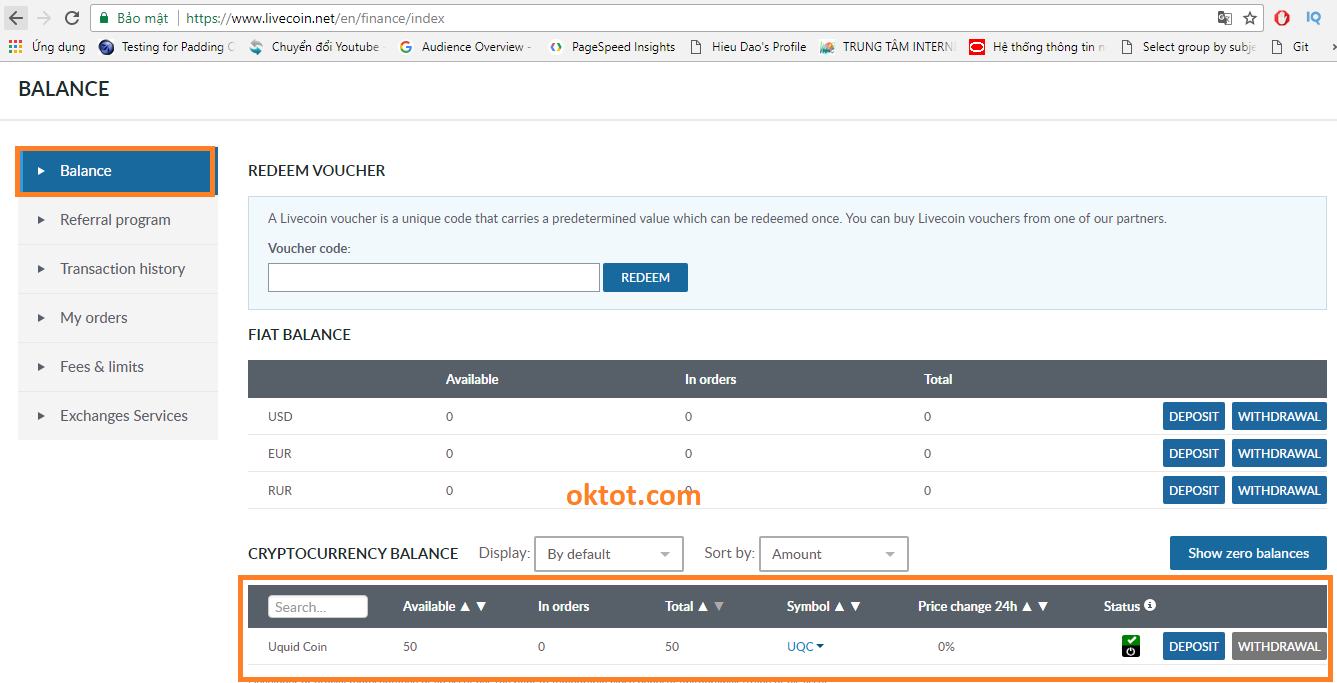Screen dimensions: 1337x683
Task: Click the browser reload page icon
Action: (72, 18)
